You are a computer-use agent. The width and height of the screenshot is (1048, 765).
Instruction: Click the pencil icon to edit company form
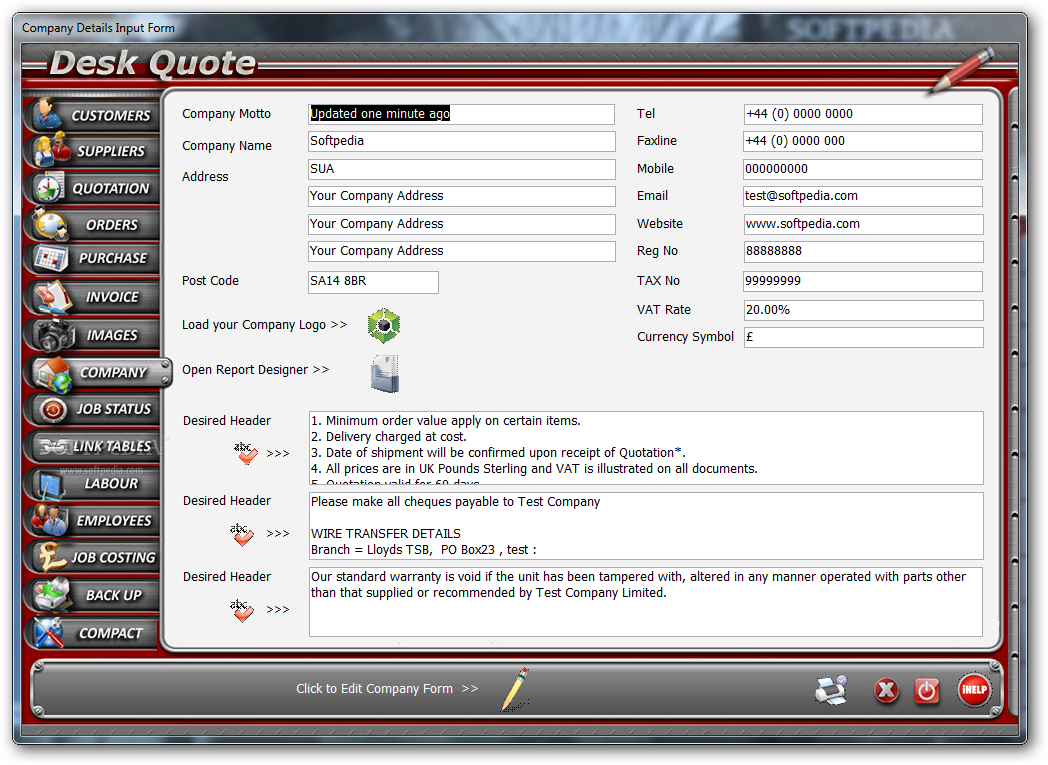515,689
